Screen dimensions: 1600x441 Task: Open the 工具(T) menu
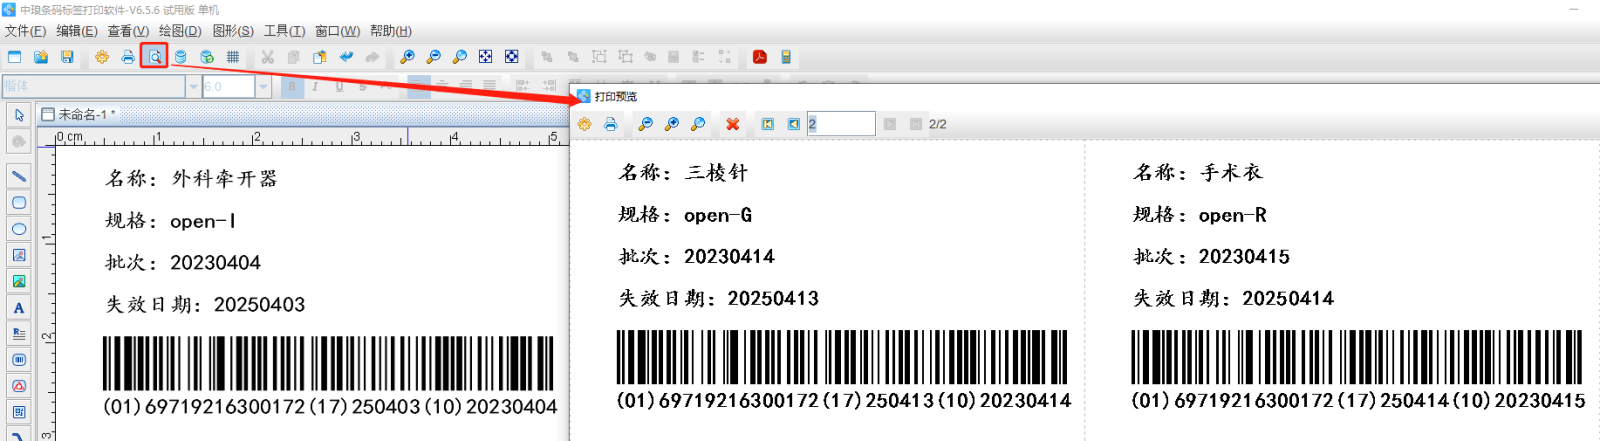pyautogui.click(x=284, y=31)
